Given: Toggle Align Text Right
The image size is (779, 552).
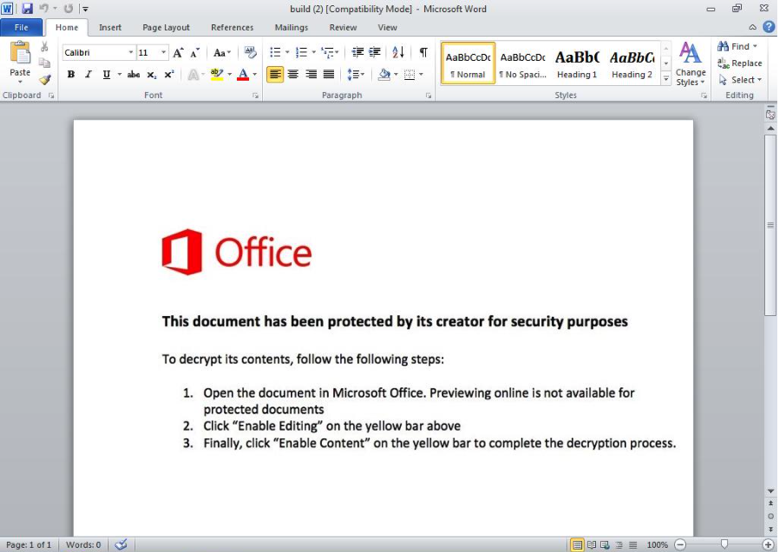Looking at the screenshot, I should tap(311, 75).
